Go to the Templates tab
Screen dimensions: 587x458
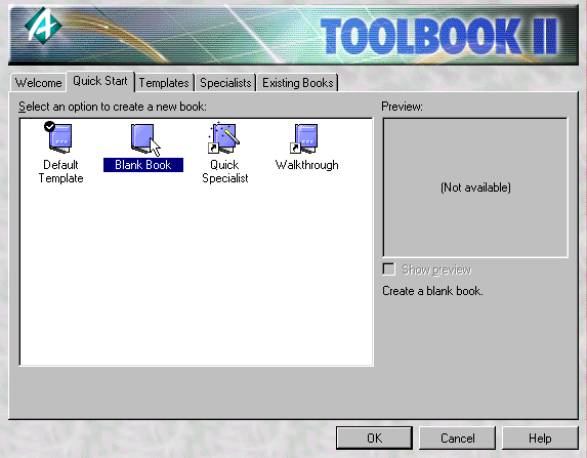[164, 83]
